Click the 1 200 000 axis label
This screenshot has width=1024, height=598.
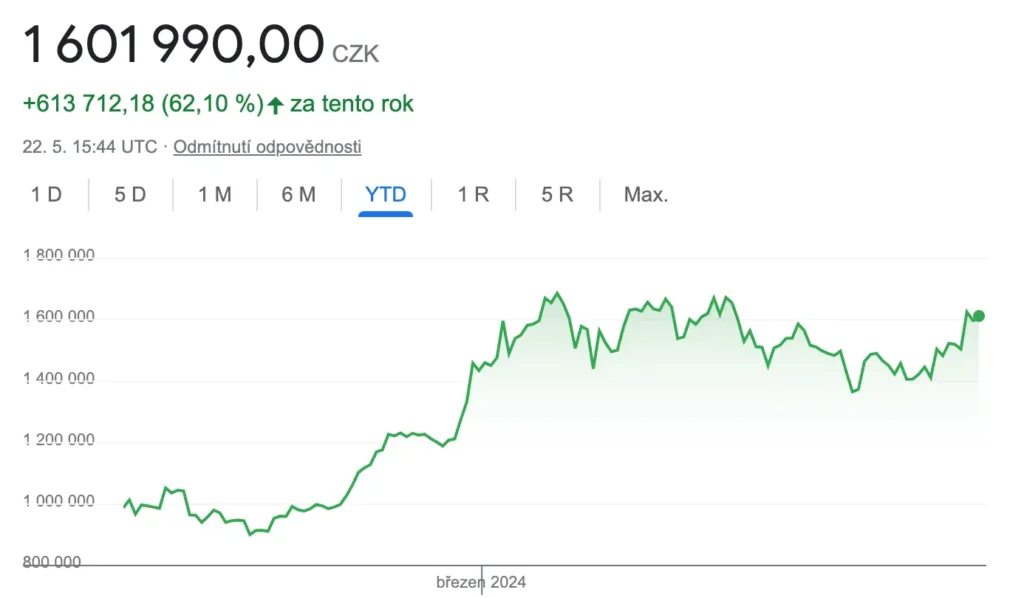pyautogui.click(x=59, y=440)
